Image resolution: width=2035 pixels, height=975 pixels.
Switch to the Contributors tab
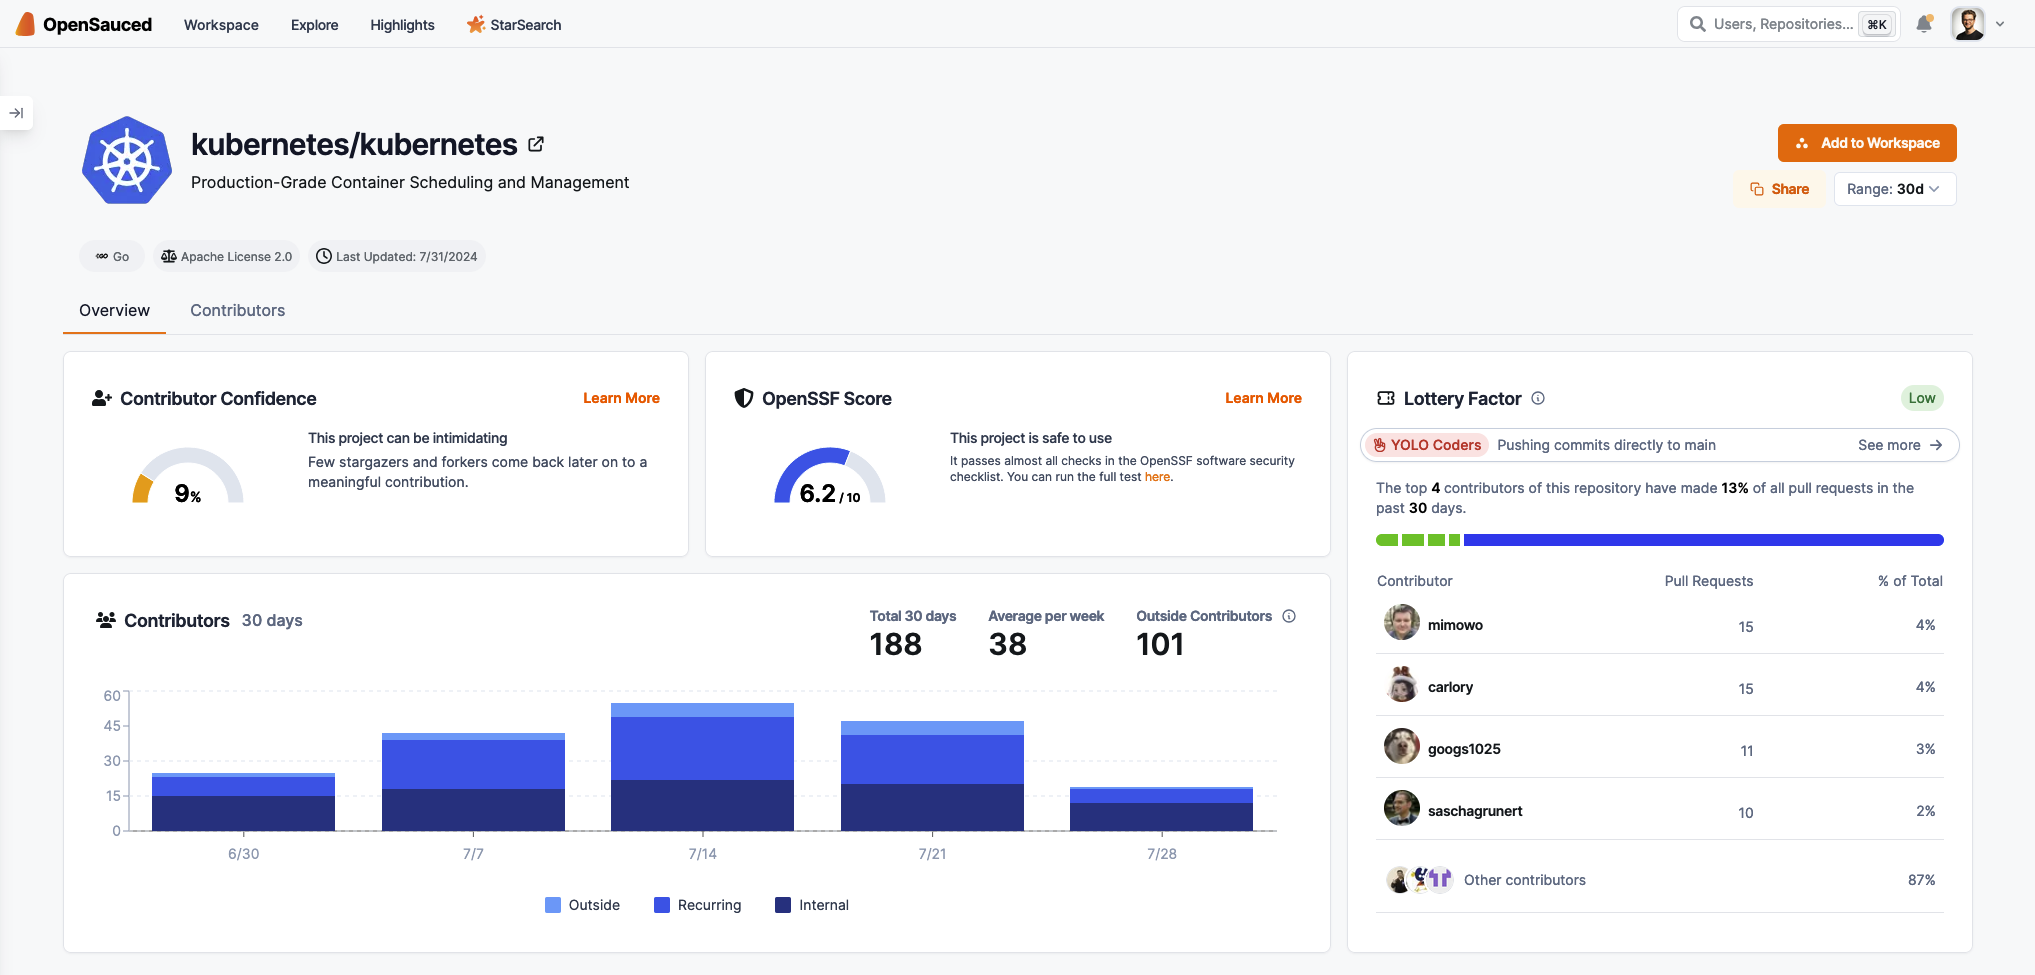click(237, 310)
